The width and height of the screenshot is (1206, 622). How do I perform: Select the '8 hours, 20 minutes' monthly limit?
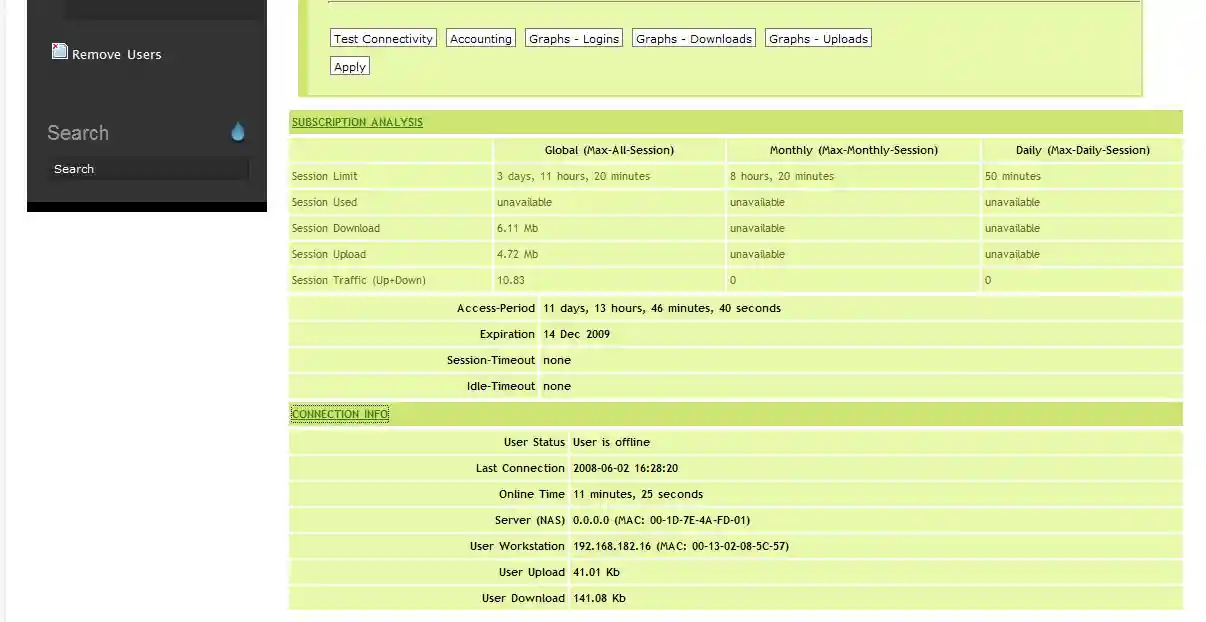(781, 176)
